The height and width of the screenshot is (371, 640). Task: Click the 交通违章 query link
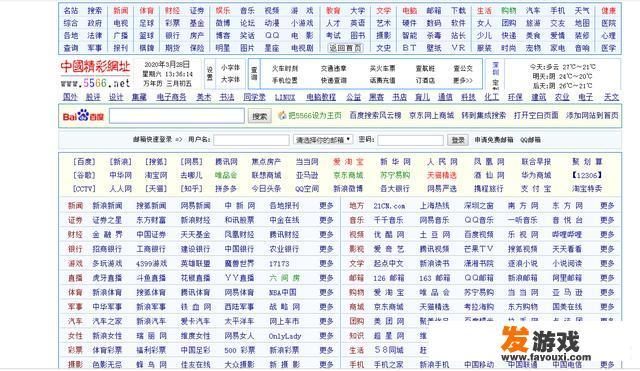click(333, 69)
